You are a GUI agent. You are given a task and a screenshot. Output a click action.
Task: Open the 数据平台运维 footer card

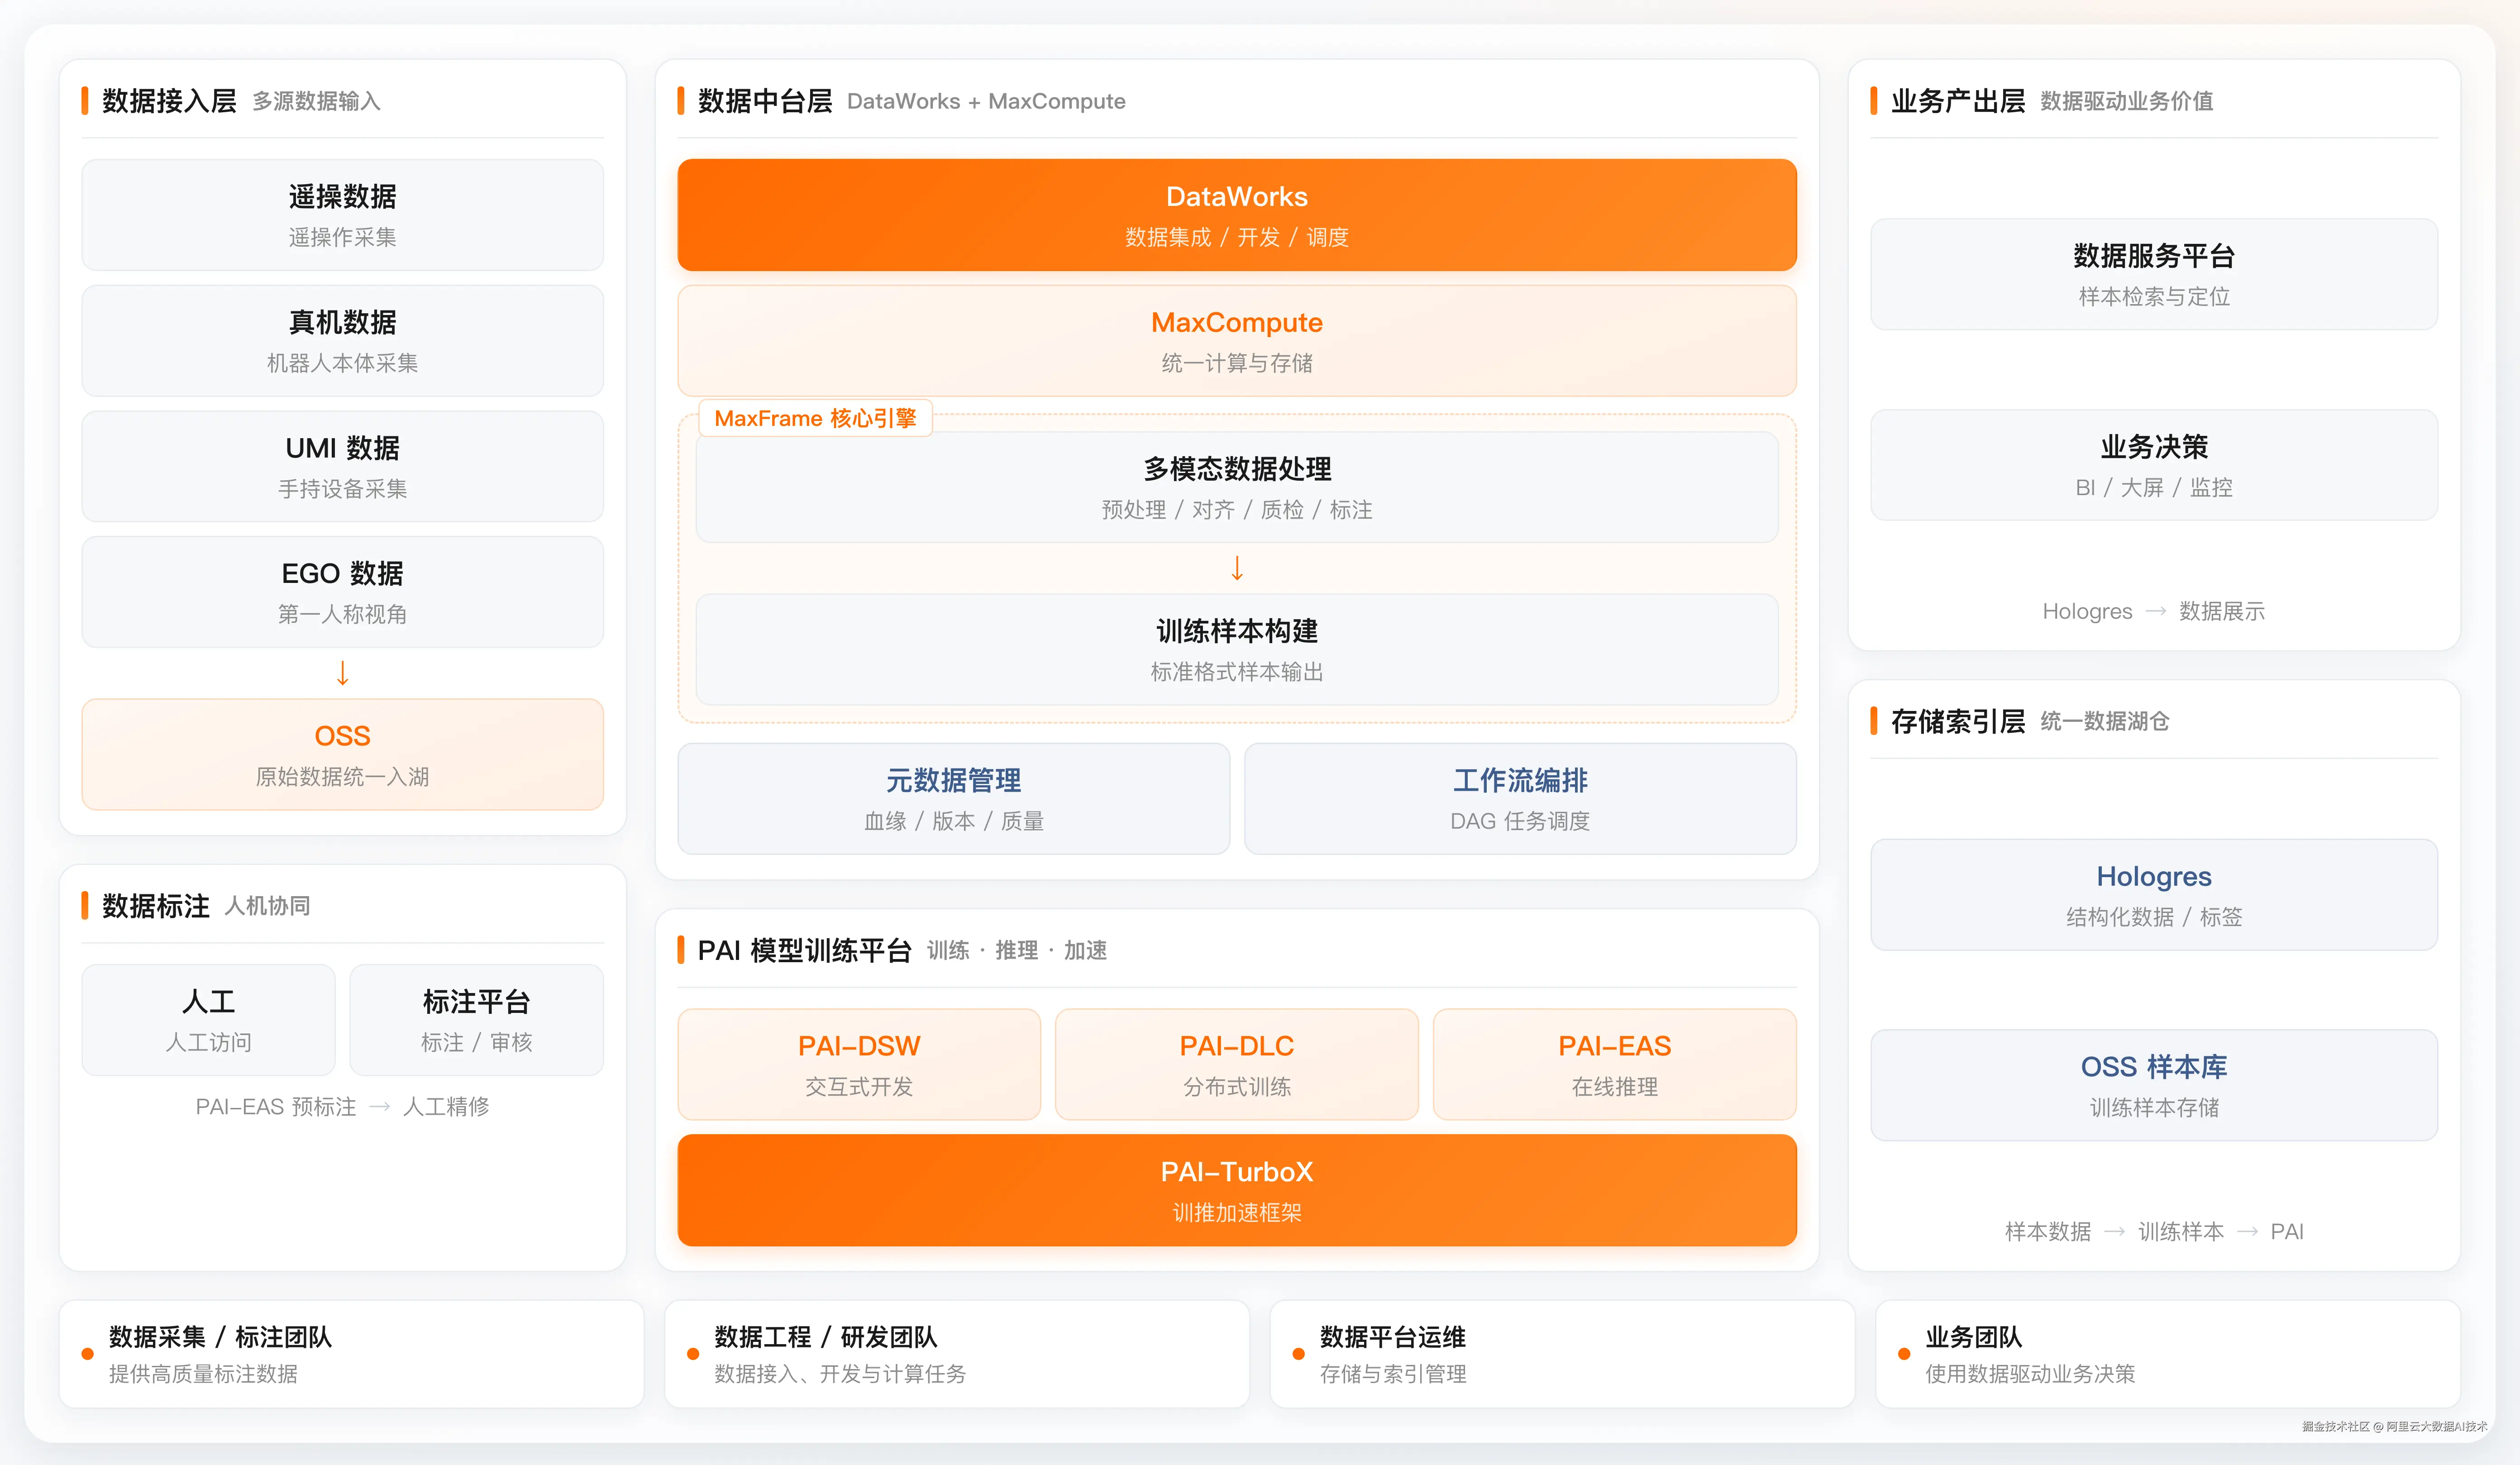[1562, 1354]
